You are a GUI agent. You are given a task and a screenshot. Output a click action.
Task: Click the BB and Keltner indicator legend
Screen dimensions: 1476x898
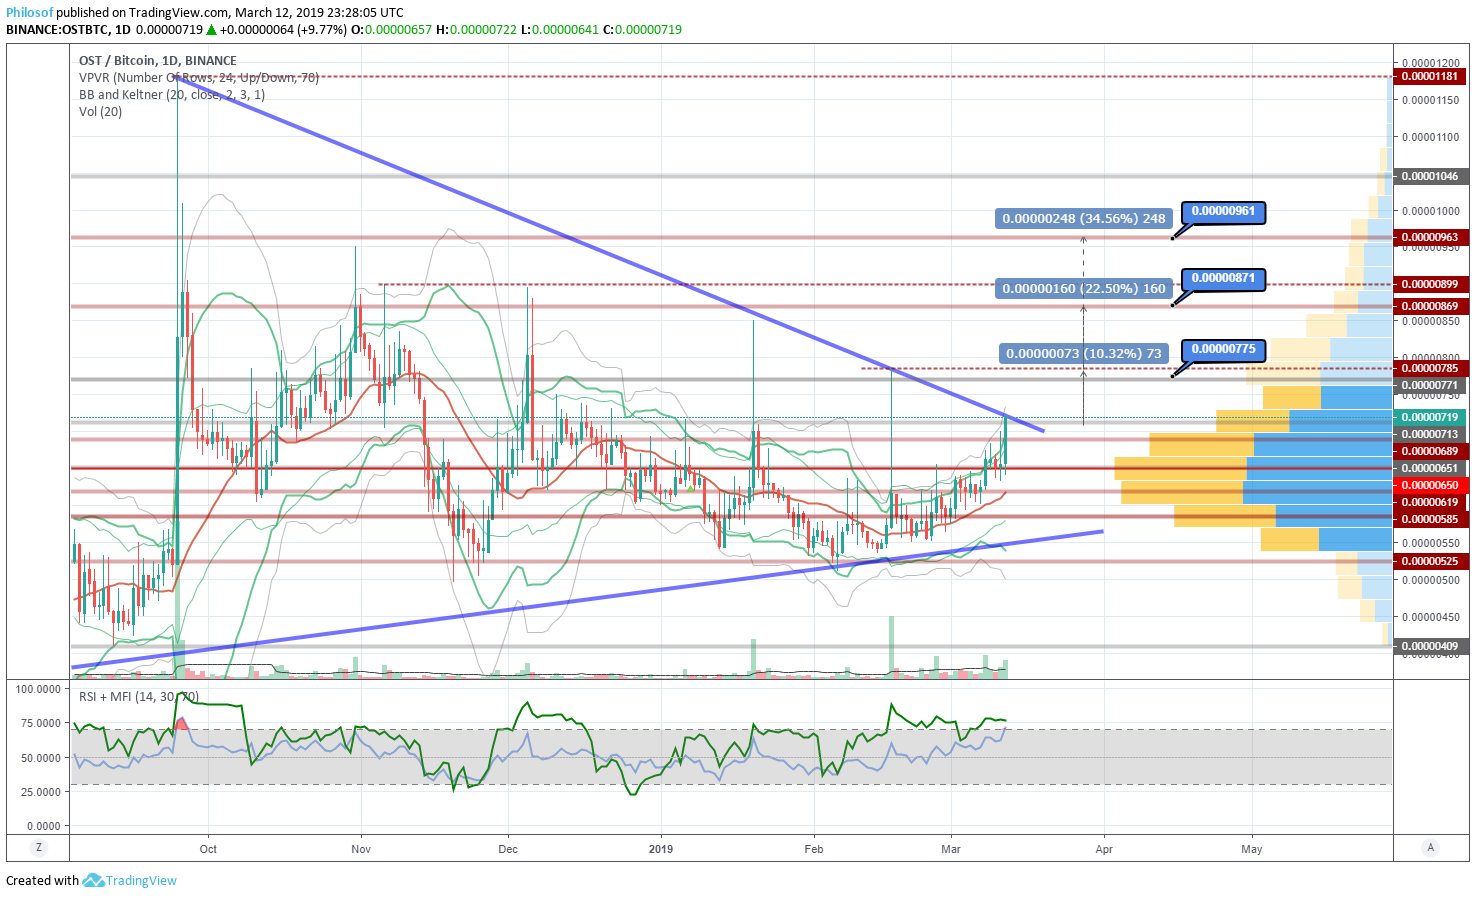pos(172,95)
